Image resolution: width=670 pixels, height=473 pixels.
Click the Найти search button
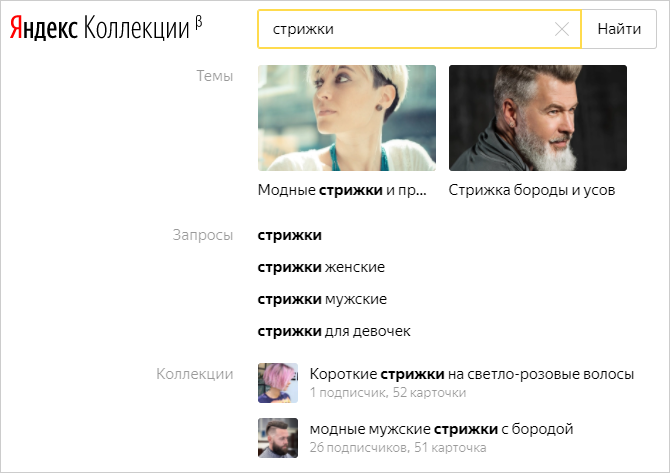pos(619,29)
